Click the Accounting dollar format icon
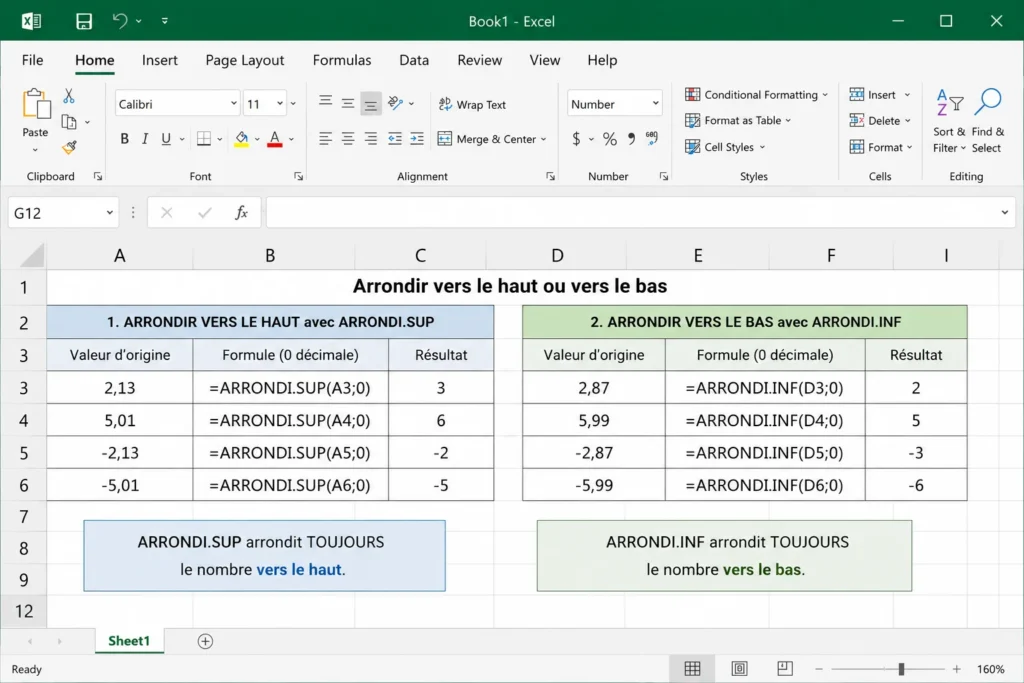Screen dimensions: 1024x683 coord(576,138)
